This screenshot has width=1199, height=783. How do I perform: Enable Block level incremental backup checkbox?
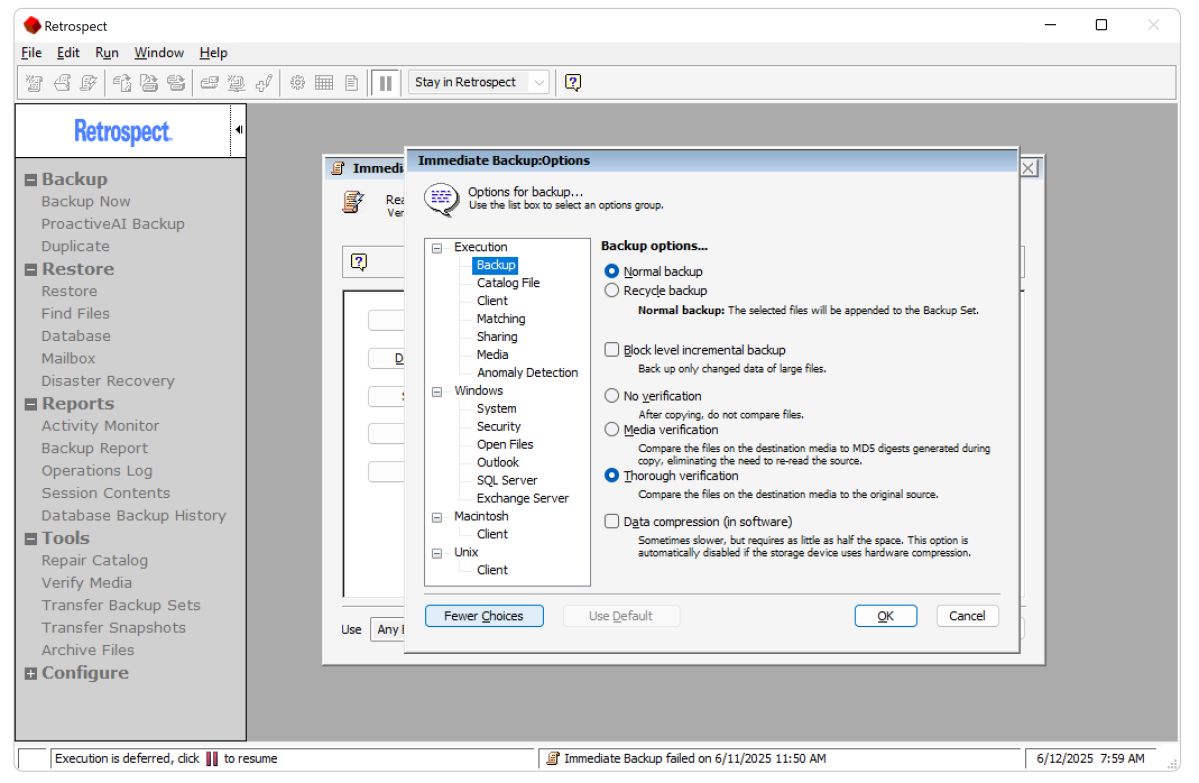[x=612, y=349]
